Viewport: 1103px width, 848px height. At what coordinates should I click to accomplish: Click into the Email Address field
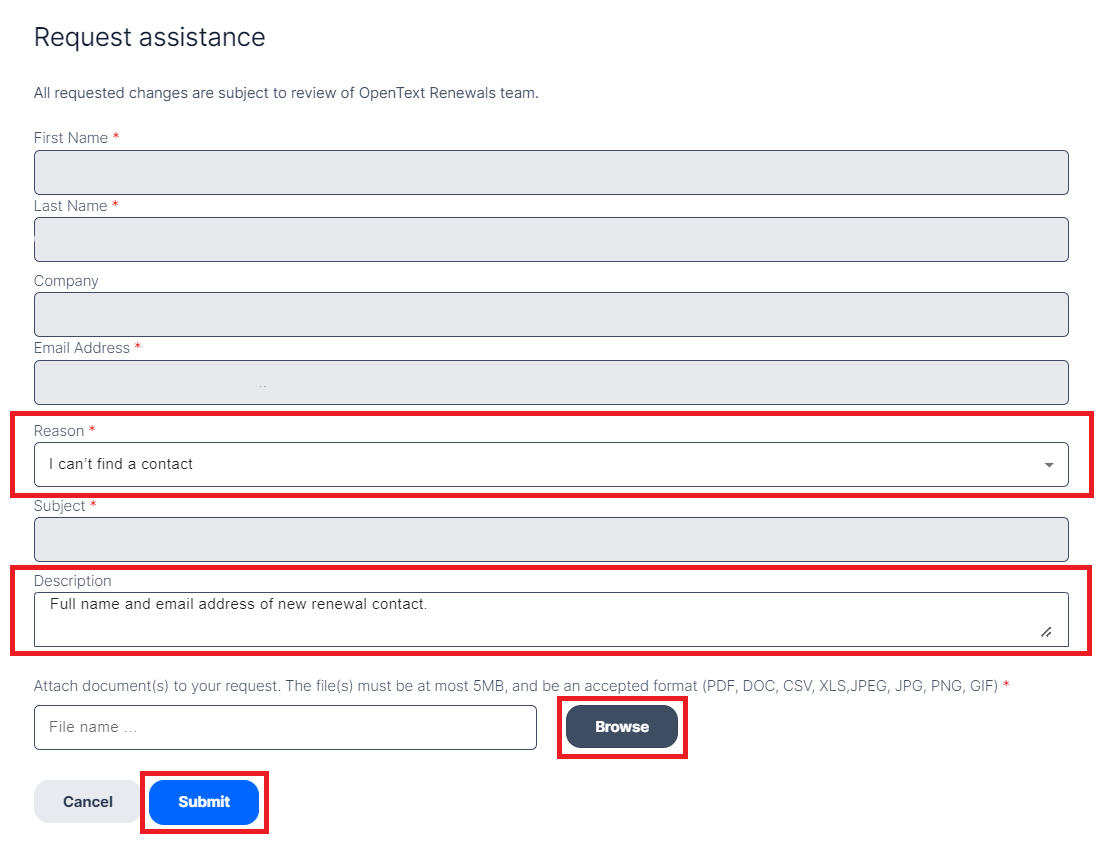point(551,382)
